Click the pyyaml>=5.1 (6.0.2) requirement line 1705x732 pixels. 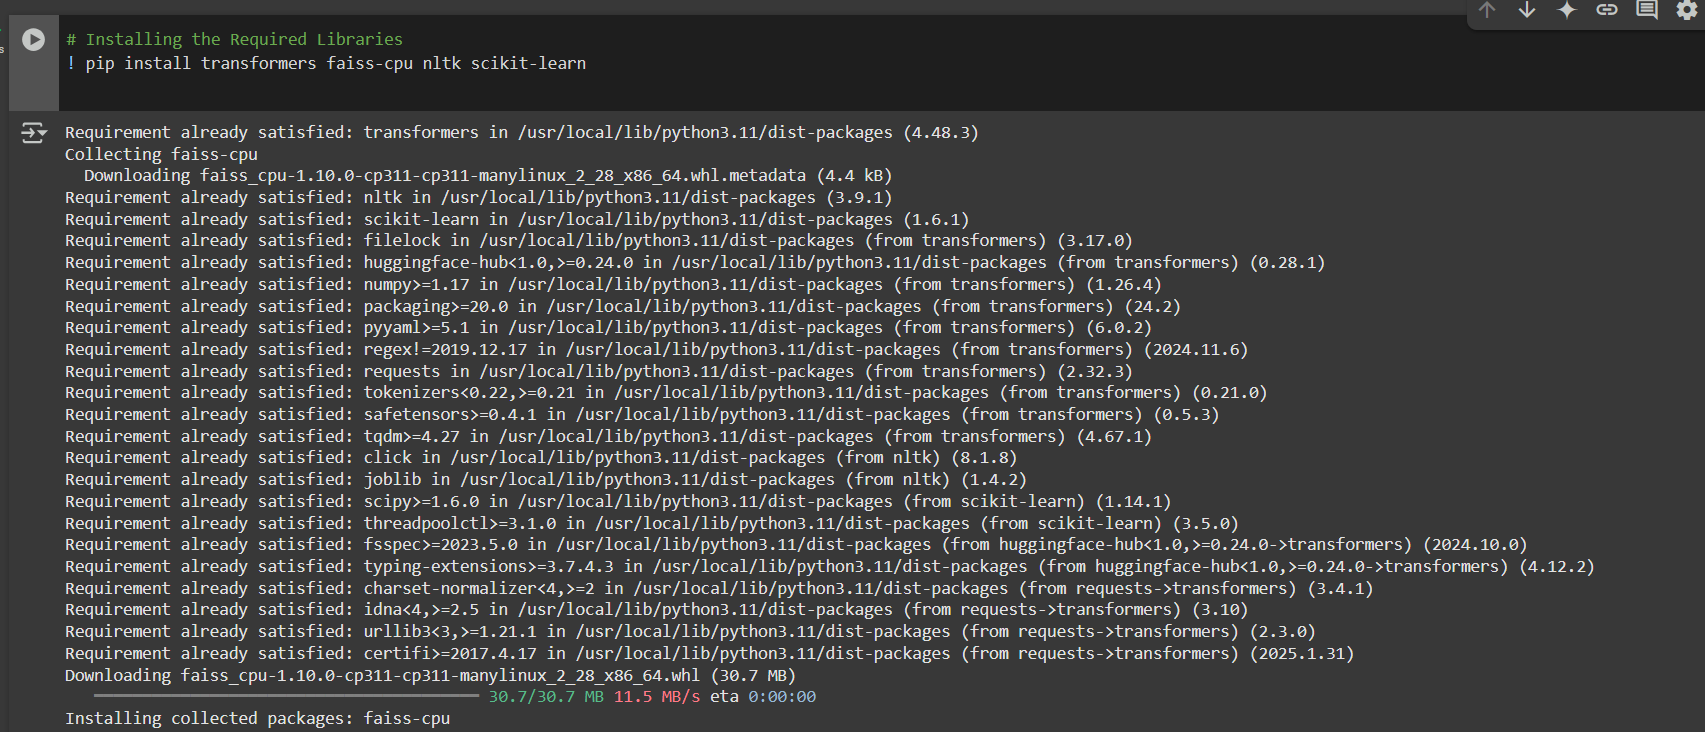pyautogui.click(x=608, y=328)
